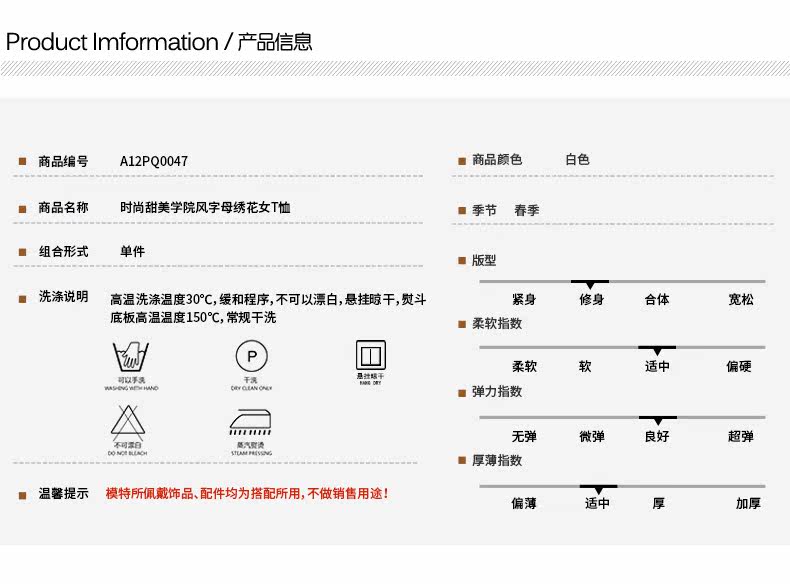Click the 高温洗涤温度30℃ washing instruction line
Image resolution: width=790 pixels, height=584 pixels.
[268, 300]
